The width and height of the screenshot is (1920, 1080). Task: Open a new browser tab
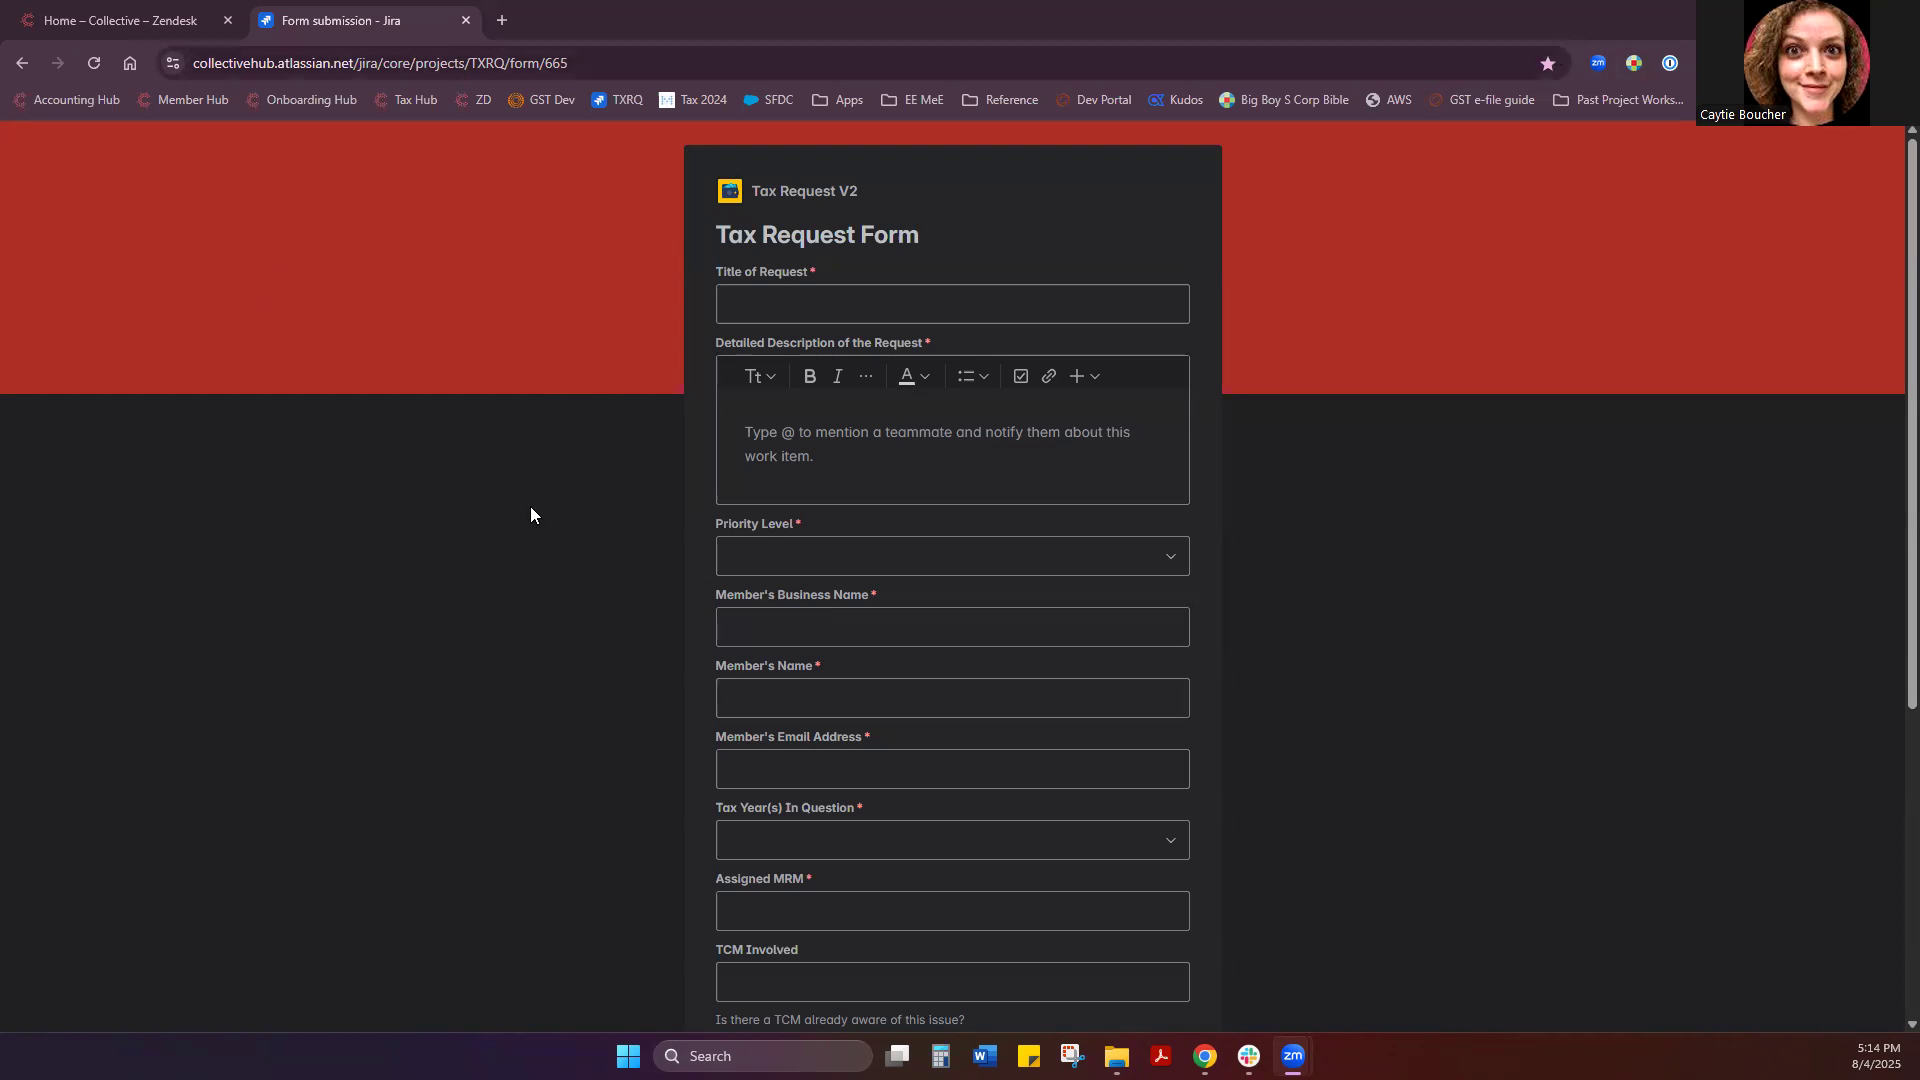(x=502, y=20)
